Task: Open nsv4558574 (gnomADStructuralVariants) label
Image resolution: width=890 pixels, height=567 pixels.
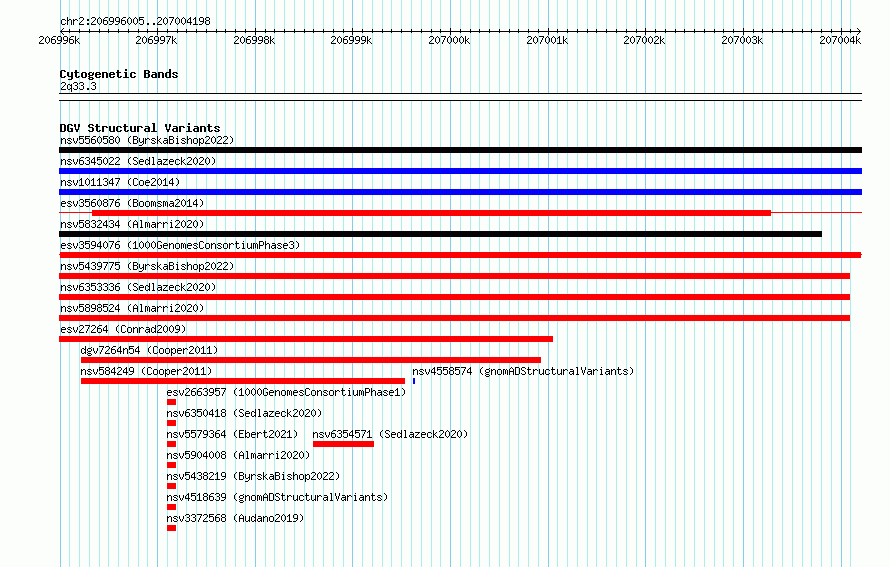Action: (523, 371)
